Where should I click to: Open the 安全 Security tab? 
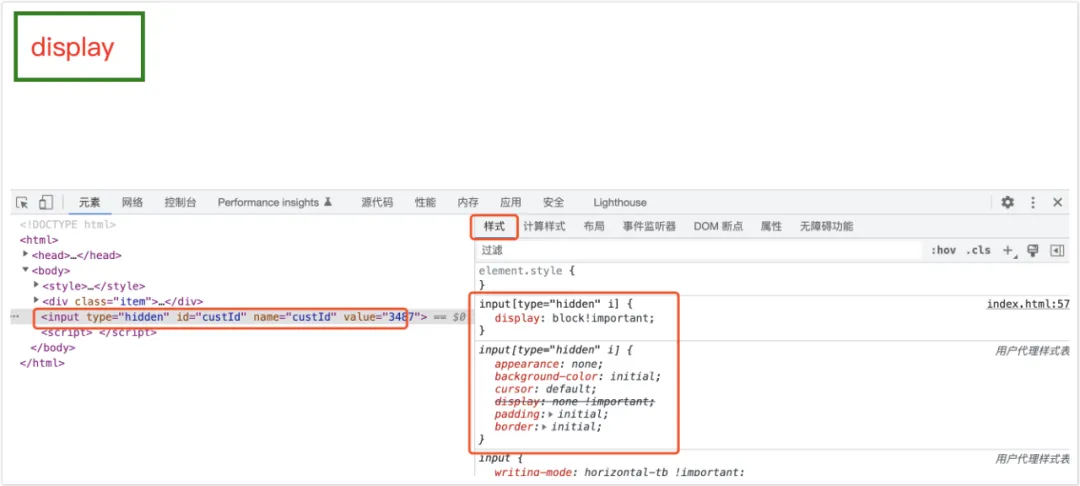pyautogui.click(x=553, y=202)
